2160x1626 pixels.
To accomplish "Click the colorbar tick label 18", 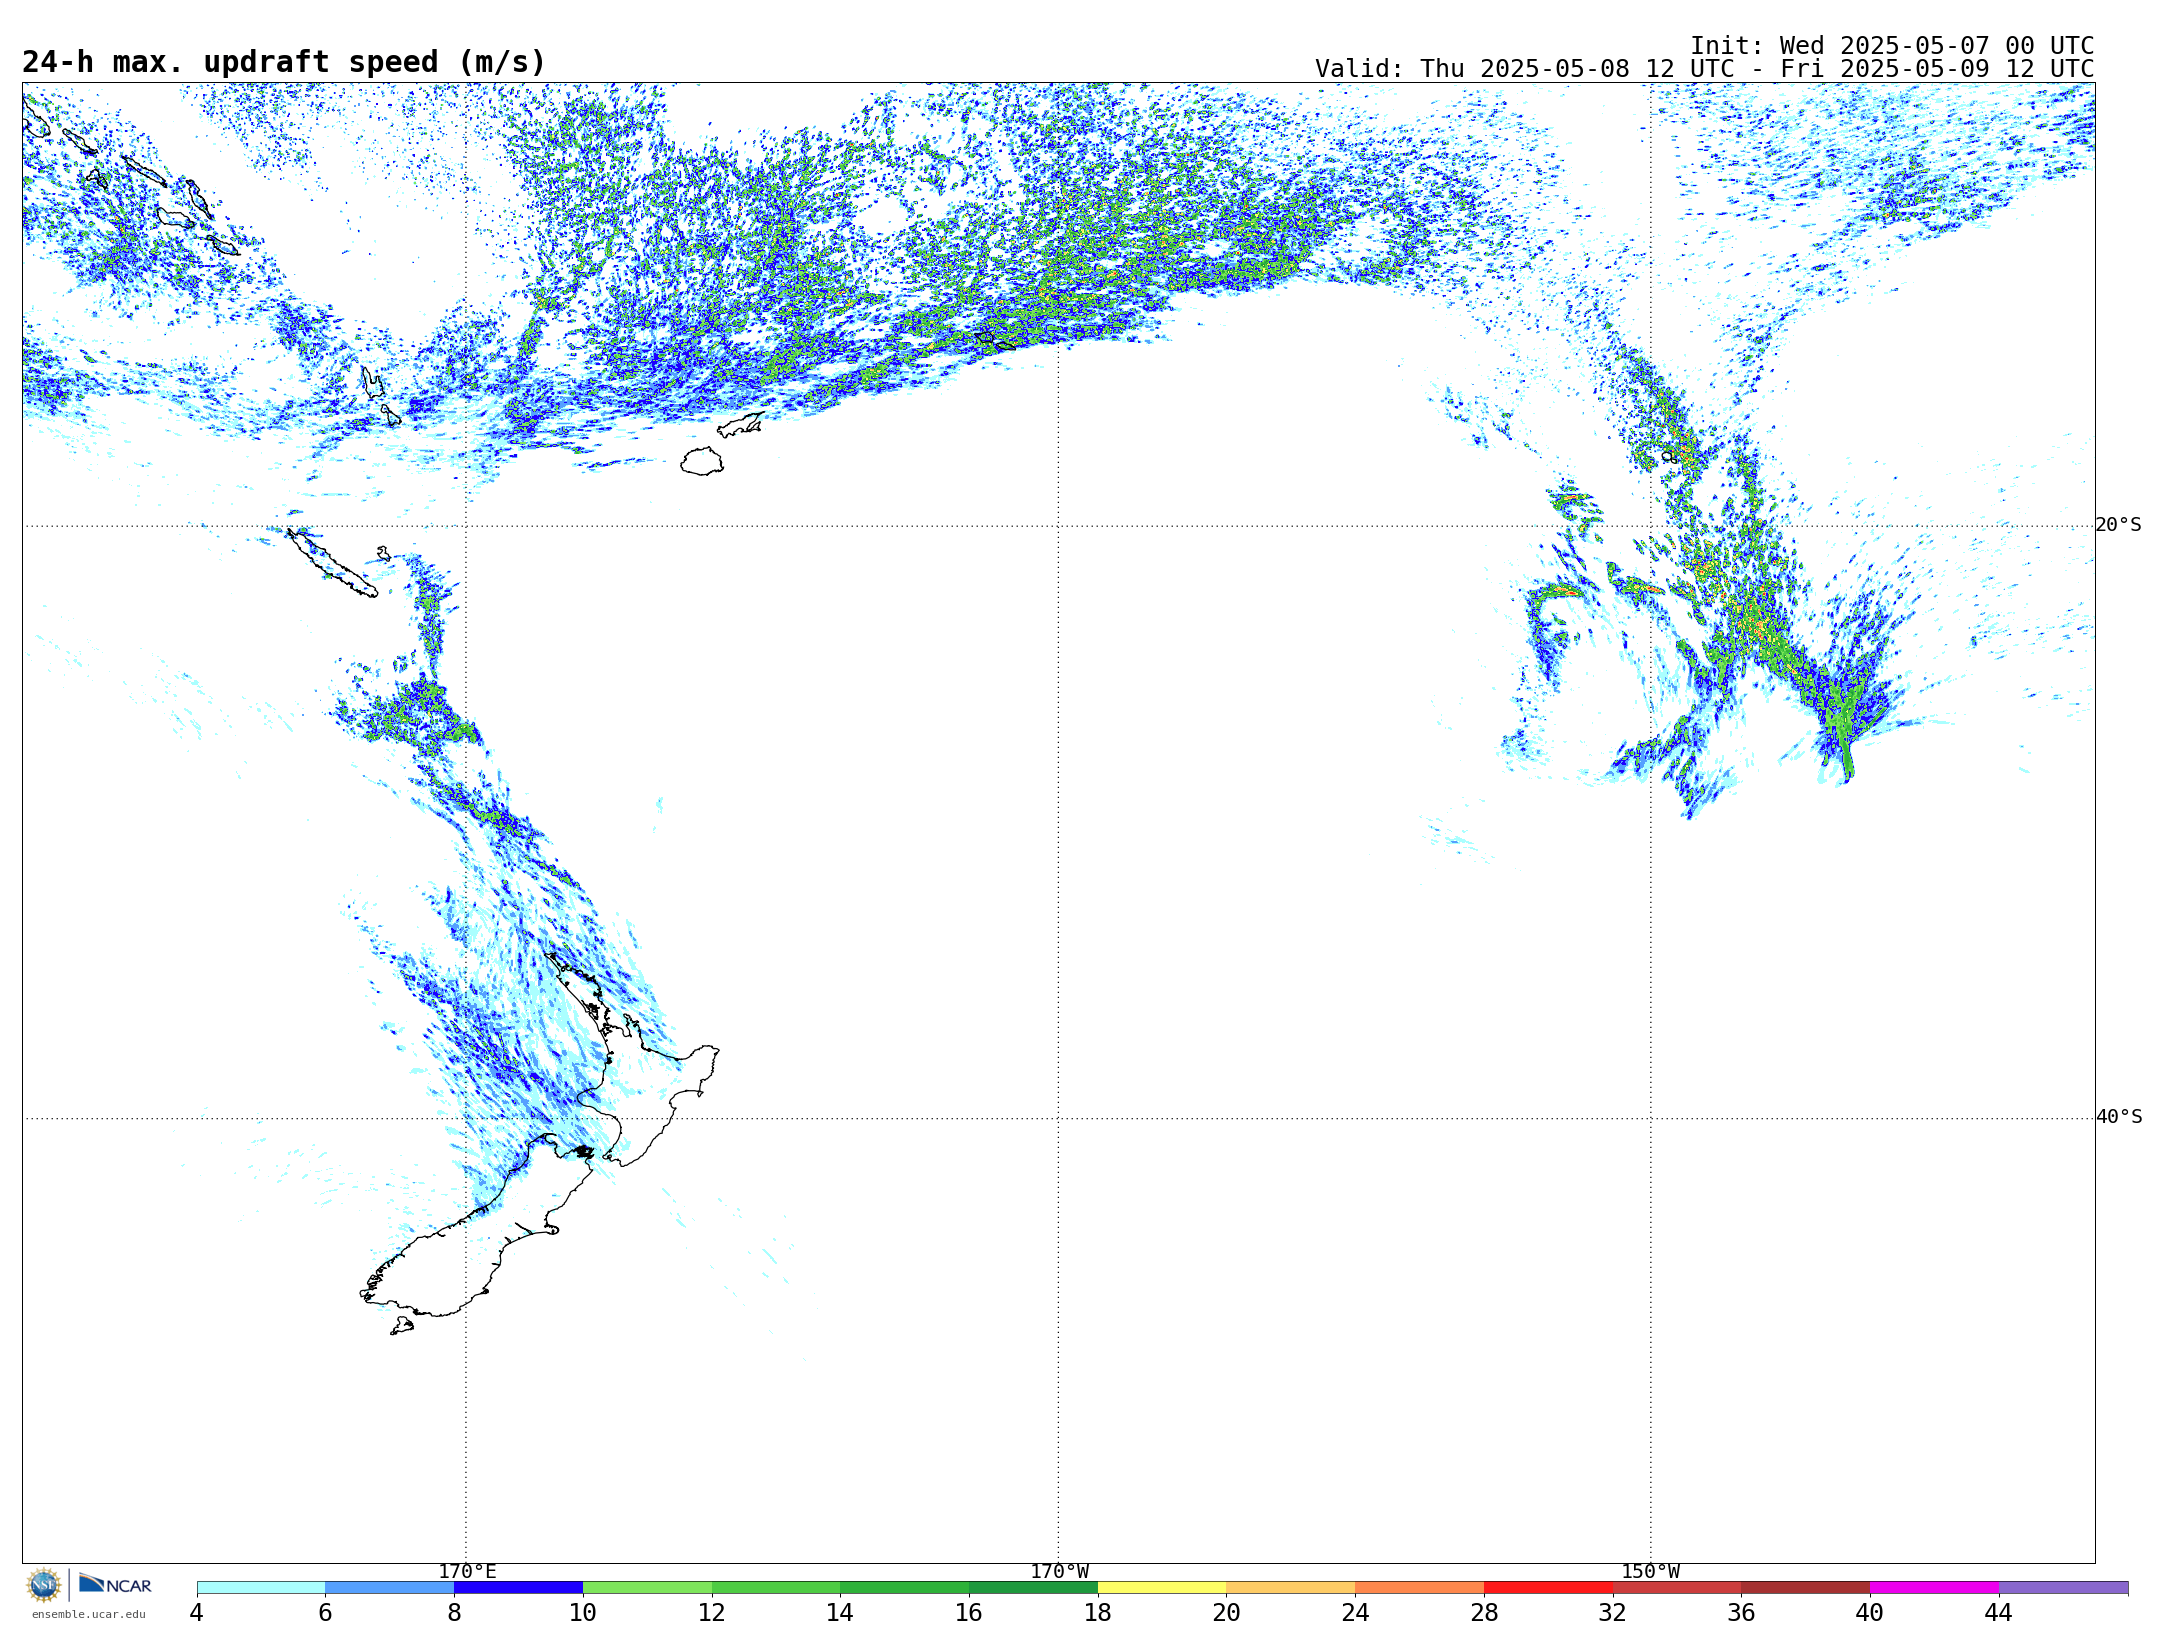I will pyautogui.click(x=1098, y=1612).
